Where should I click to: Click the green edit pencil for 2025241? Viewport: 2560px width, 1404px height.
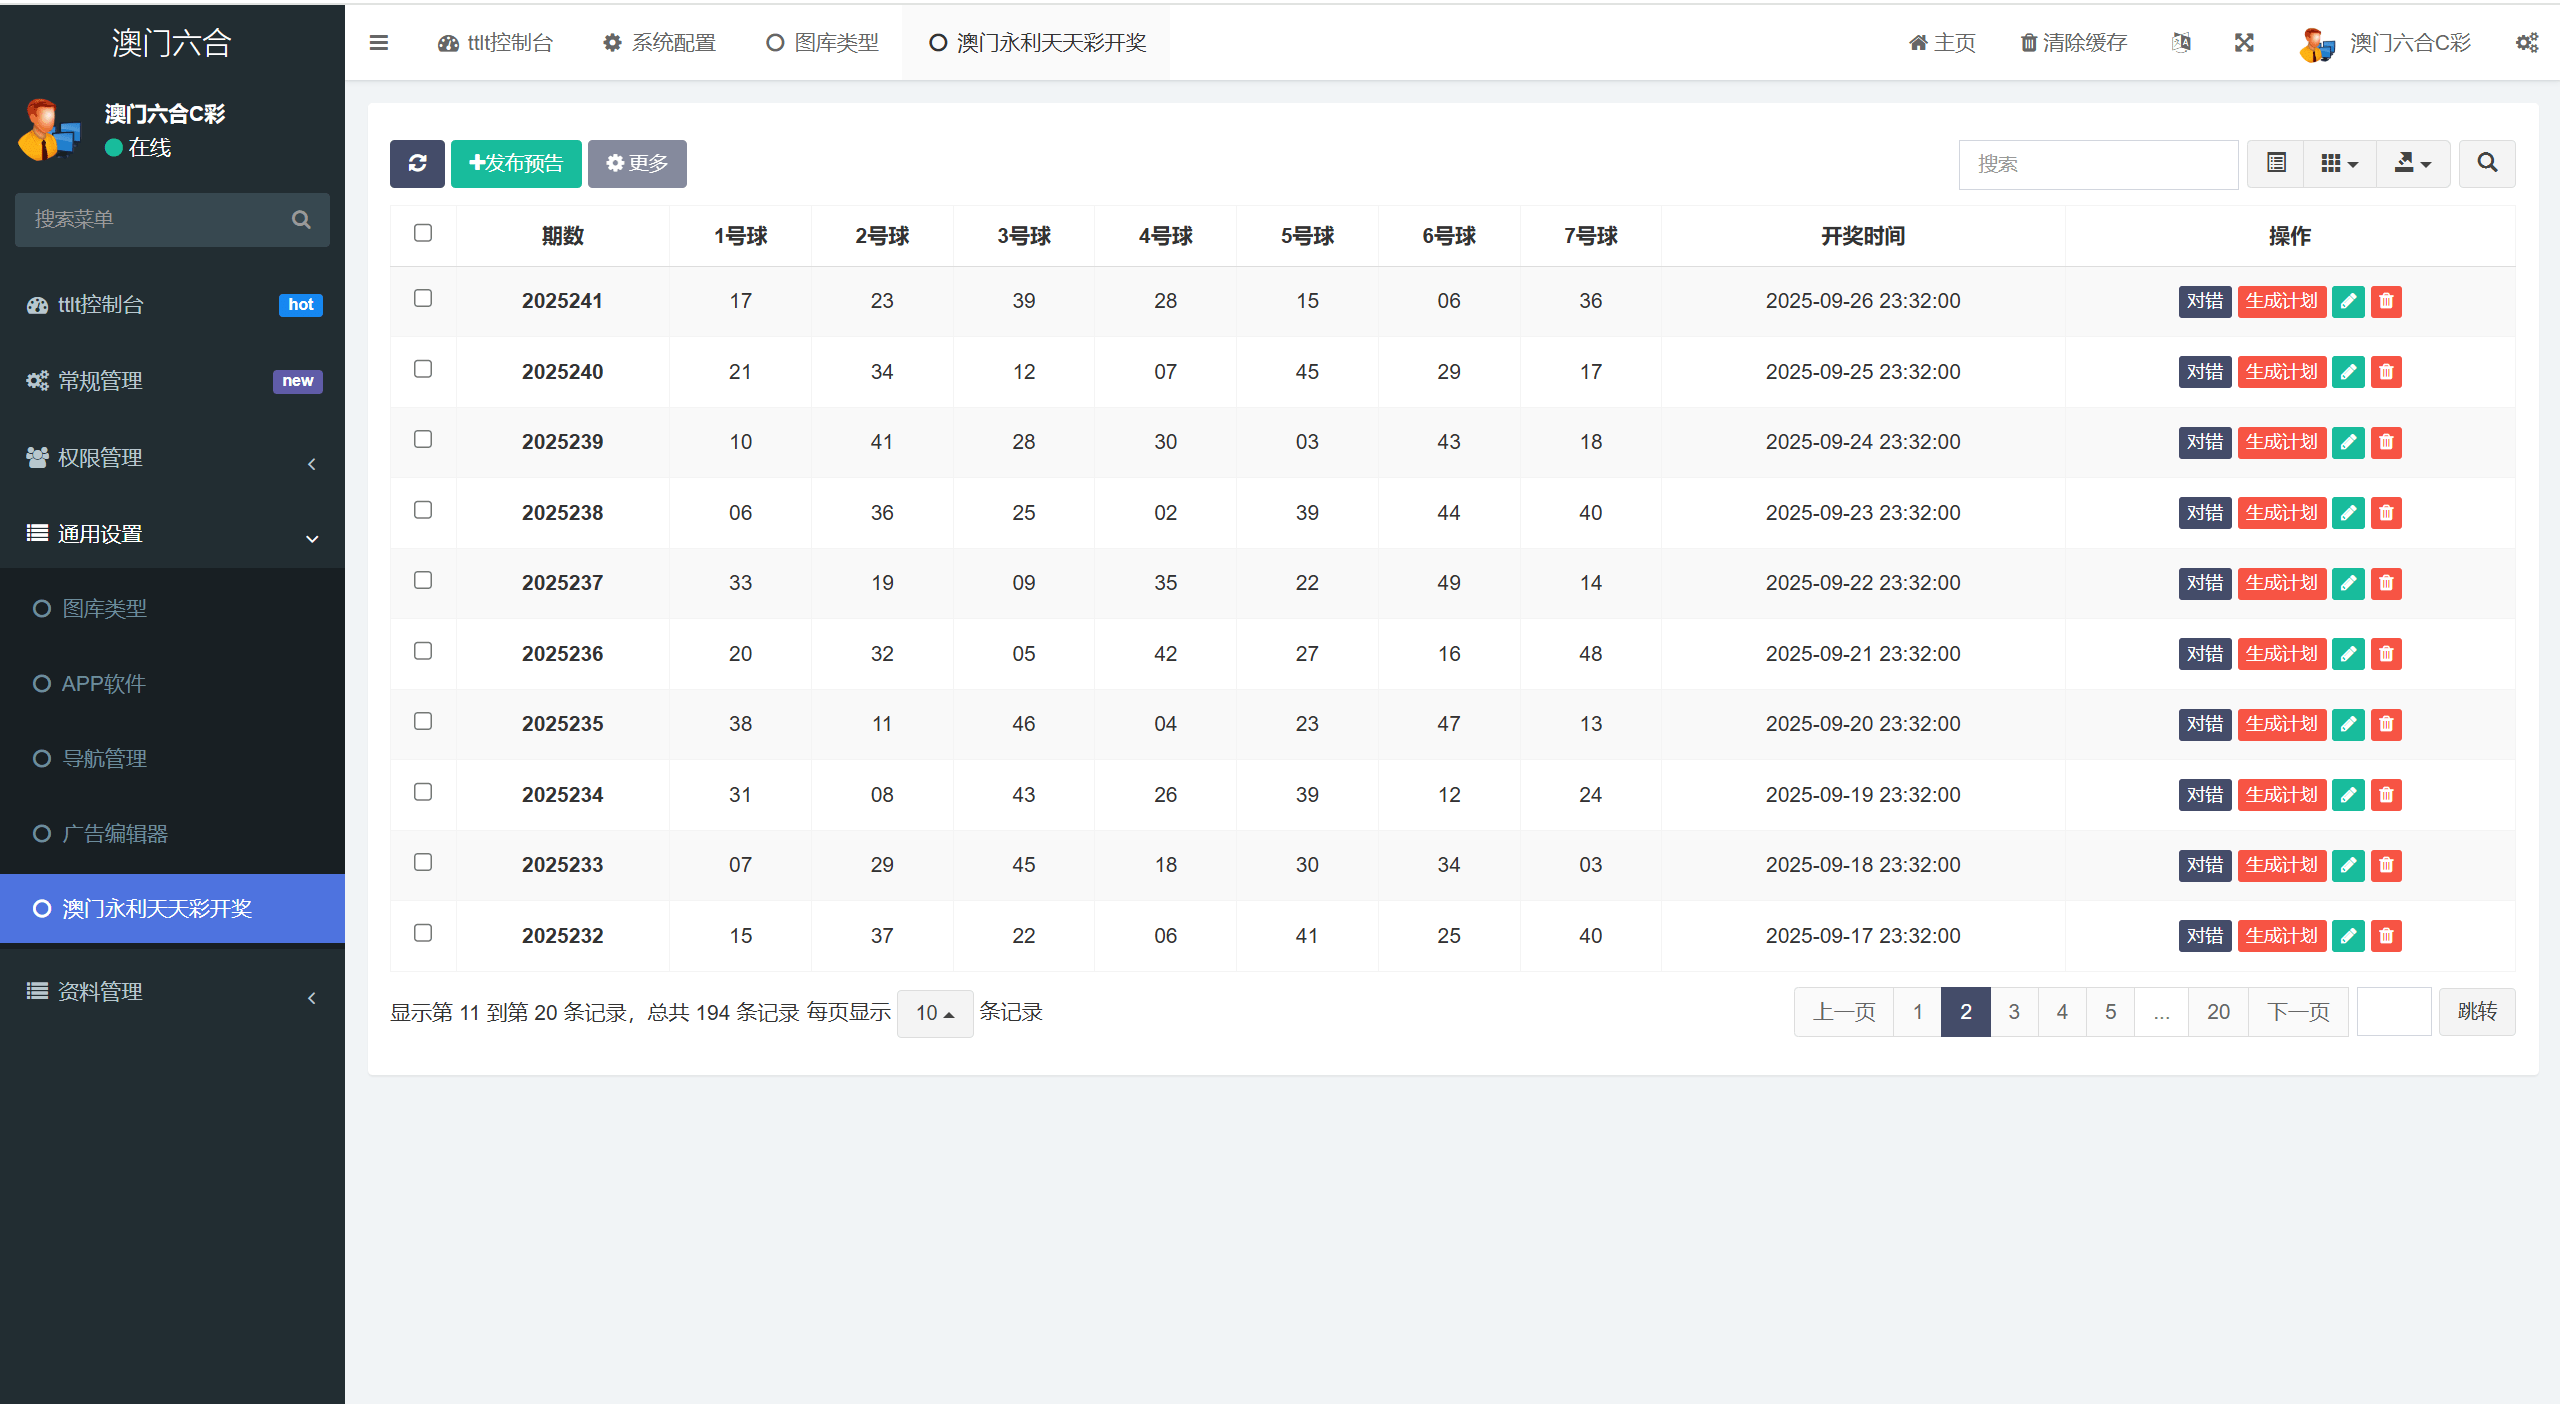point(2347,301)
